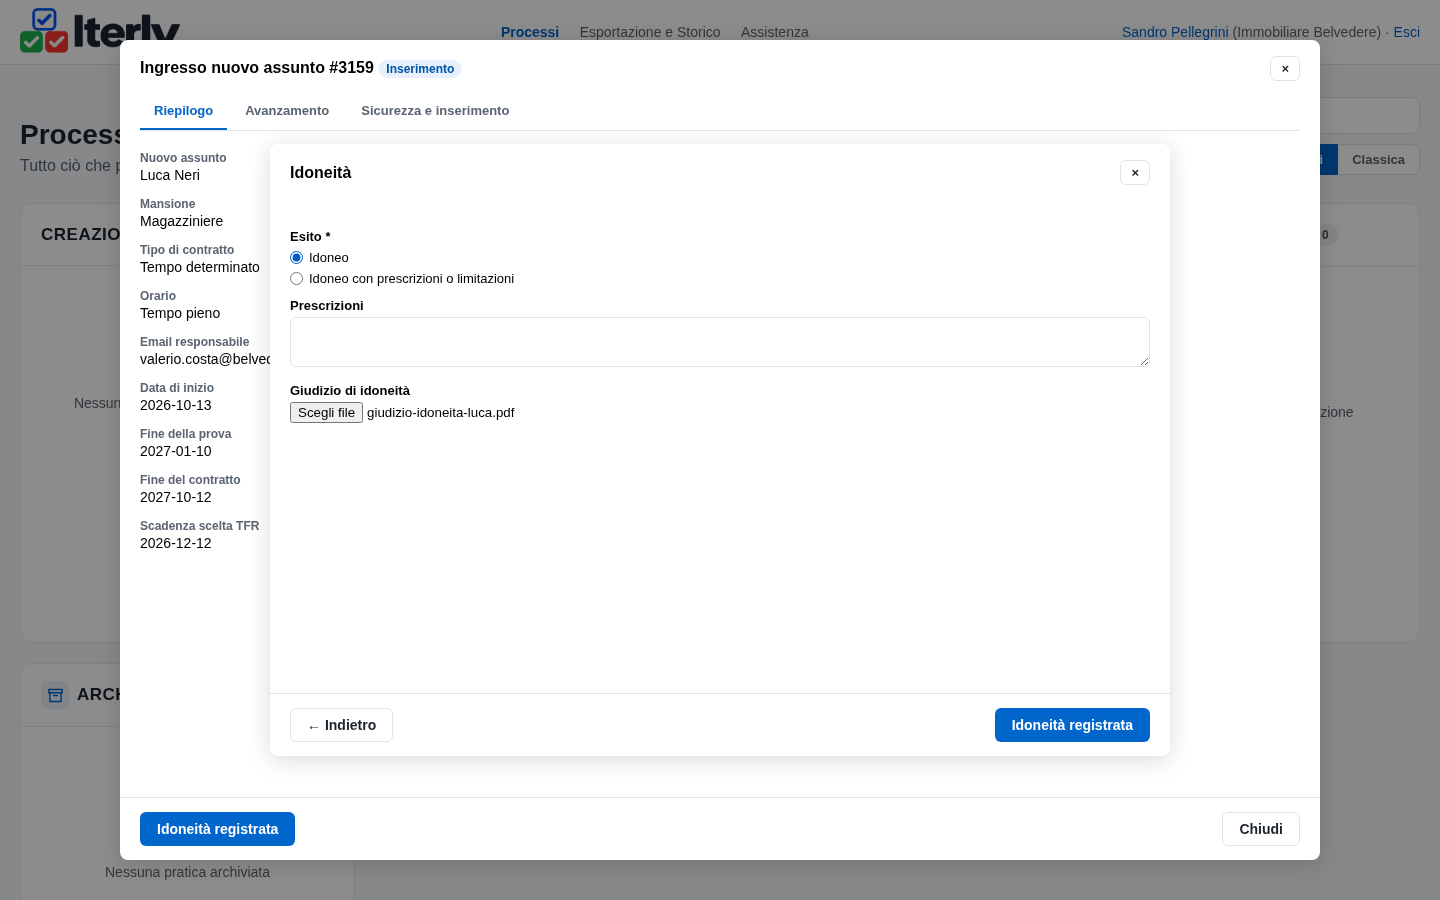Viewport: 1440px width, 900px height.
Task: Open Sandro Pellegrini's profile link
Action: 1175,32
